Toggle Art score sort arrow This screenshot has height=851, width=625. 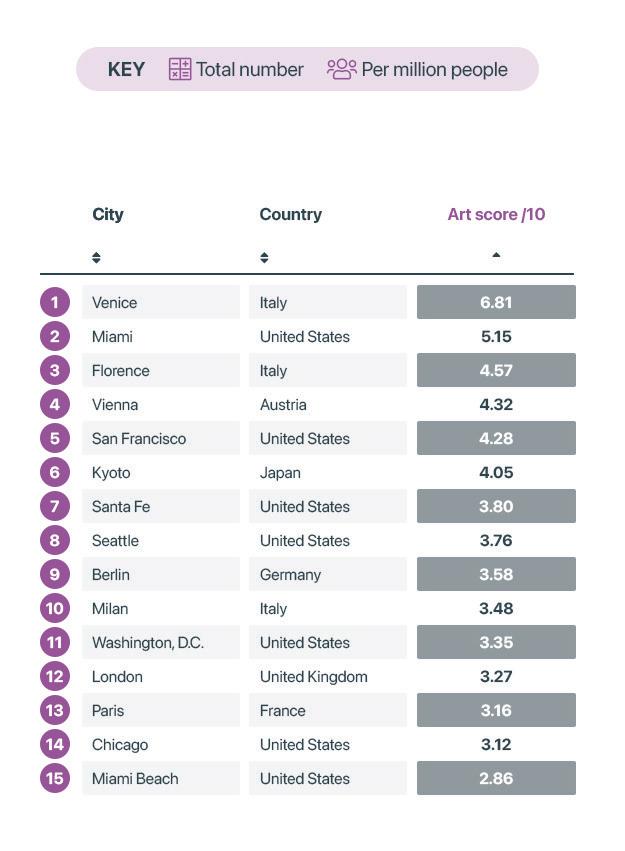coord(496,255)
